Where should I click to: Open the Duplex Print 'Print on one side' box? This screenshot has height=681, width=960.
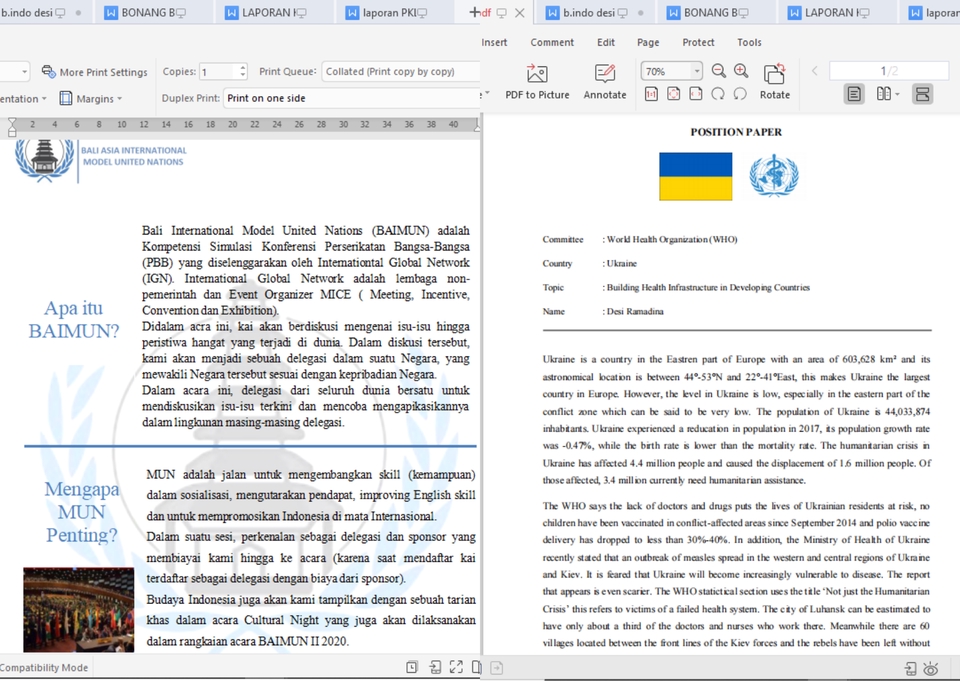click(351, 98)
